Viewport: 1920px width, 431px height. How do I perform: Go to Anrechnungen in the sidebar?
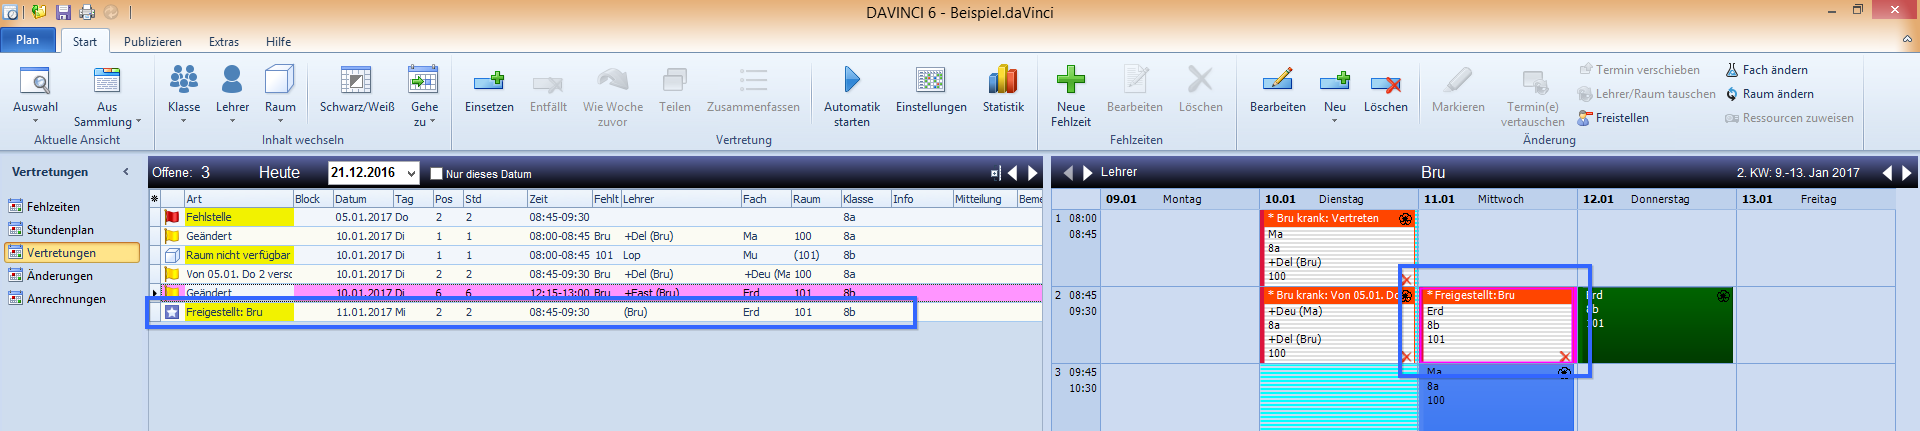(x=66, y=299)
